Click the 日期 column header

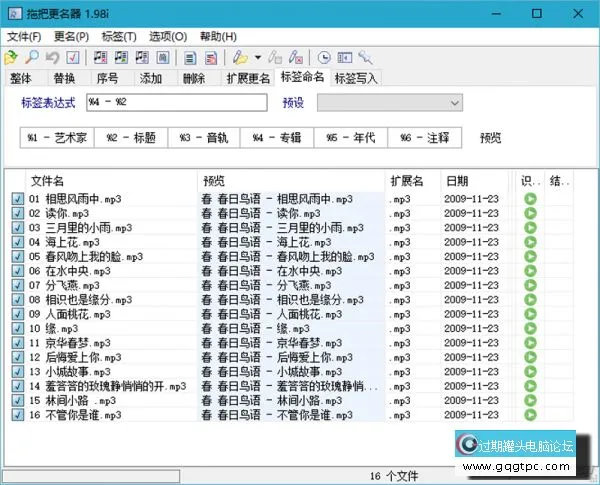pyautogui.click(x=474, y=181)
